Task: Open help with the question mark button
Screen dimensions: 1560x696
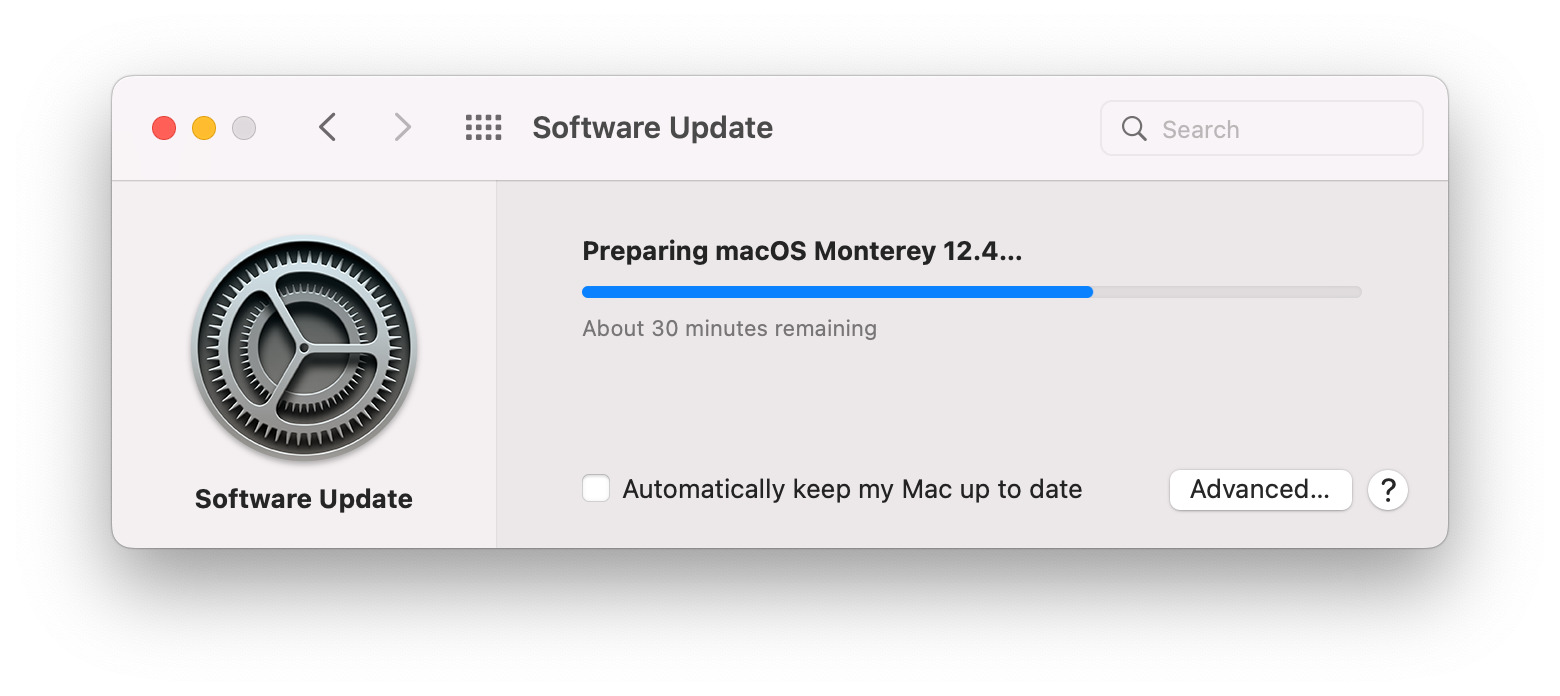Action: (1388, 490)
